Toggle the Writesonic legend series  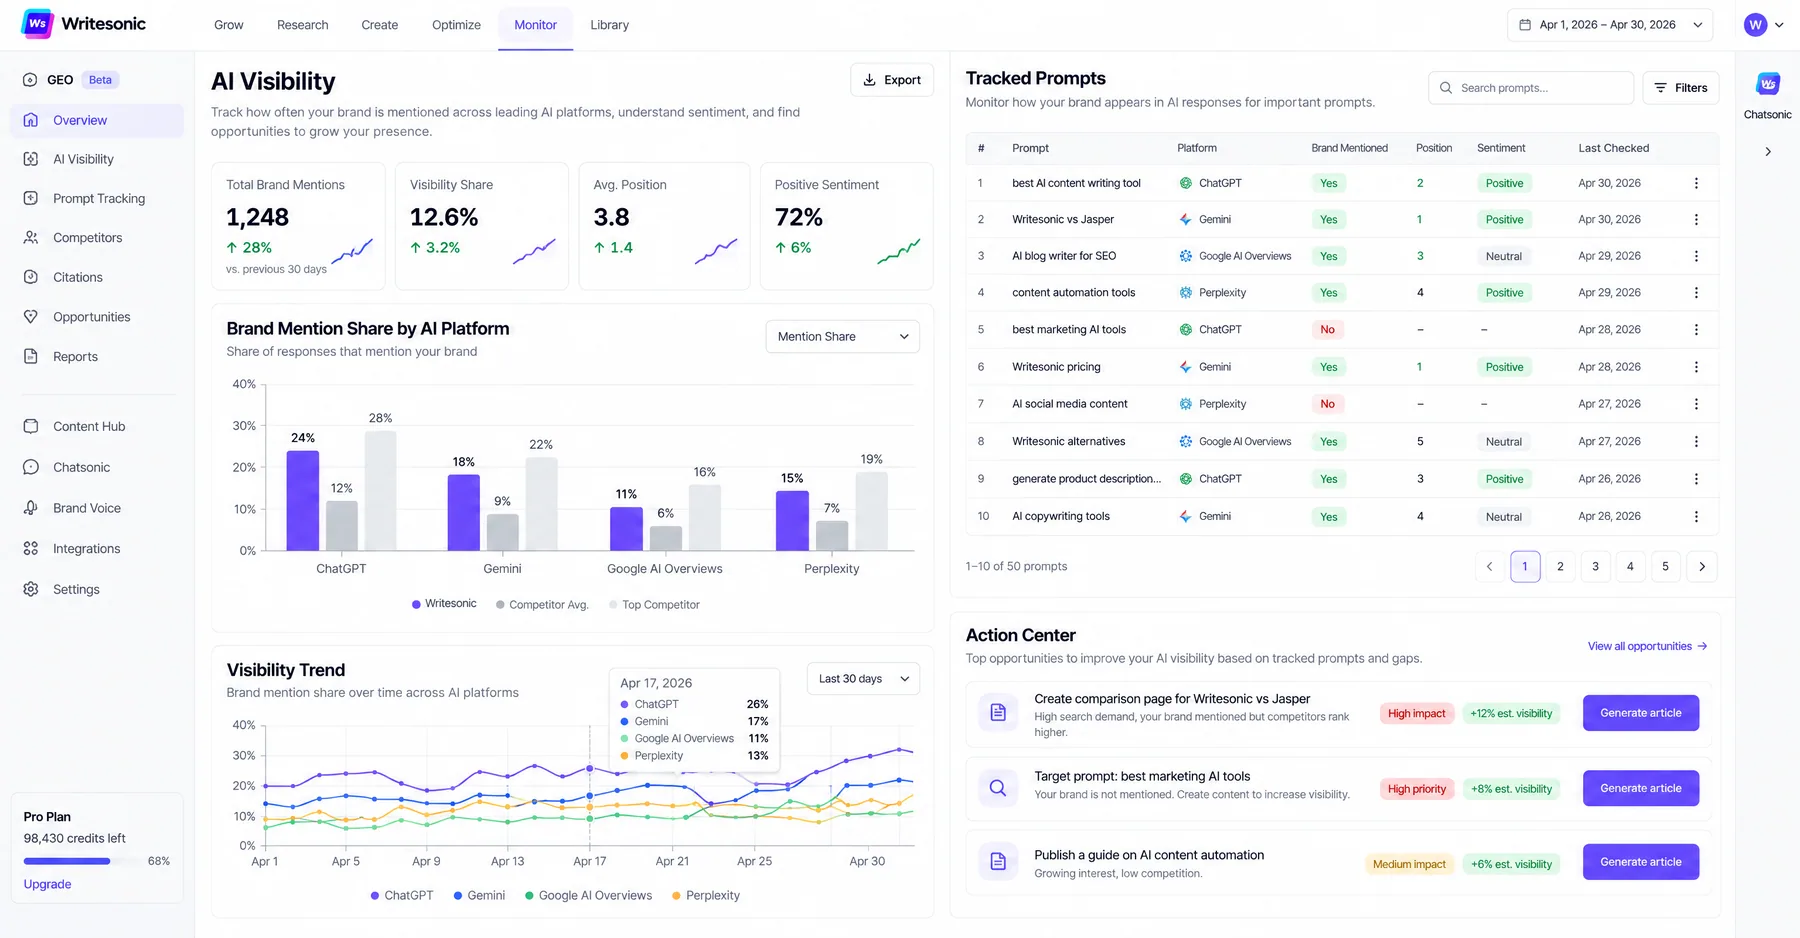[x=444, y=604]
